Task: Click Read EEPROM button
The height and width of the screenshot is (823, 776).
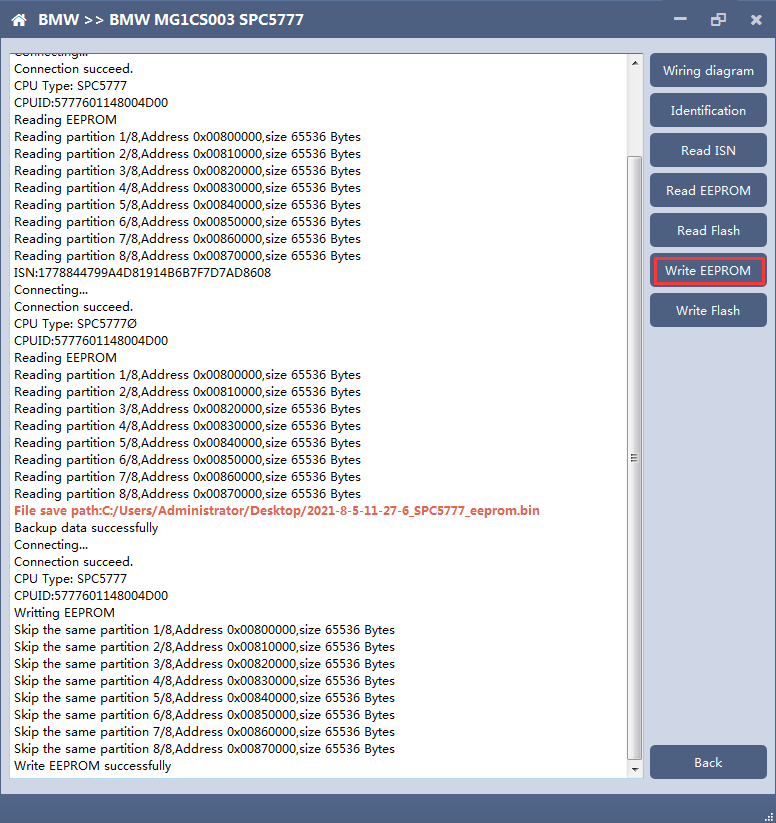Action: click(708, 190)
